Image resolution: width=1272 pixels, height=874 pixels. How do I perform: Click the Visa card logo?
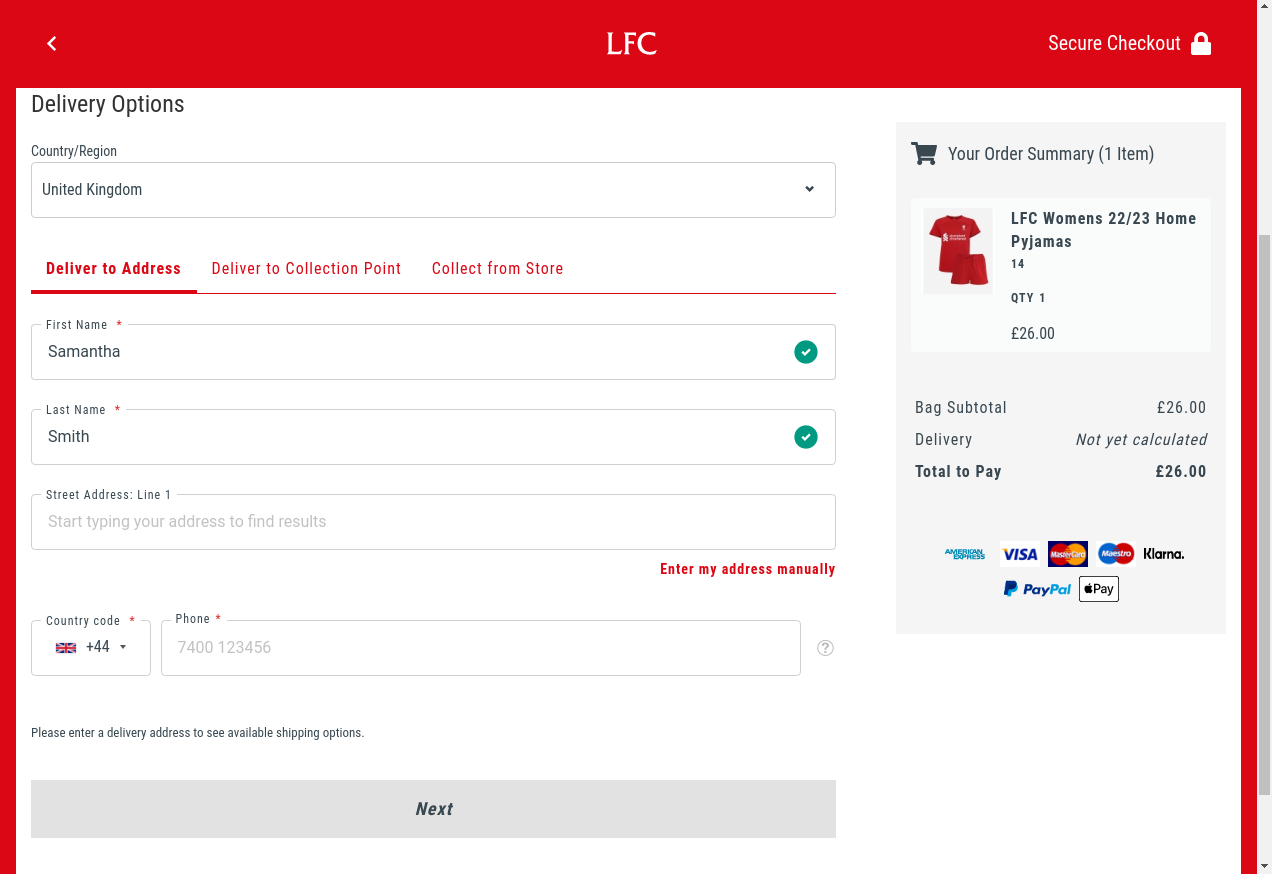pos(1020,554)
